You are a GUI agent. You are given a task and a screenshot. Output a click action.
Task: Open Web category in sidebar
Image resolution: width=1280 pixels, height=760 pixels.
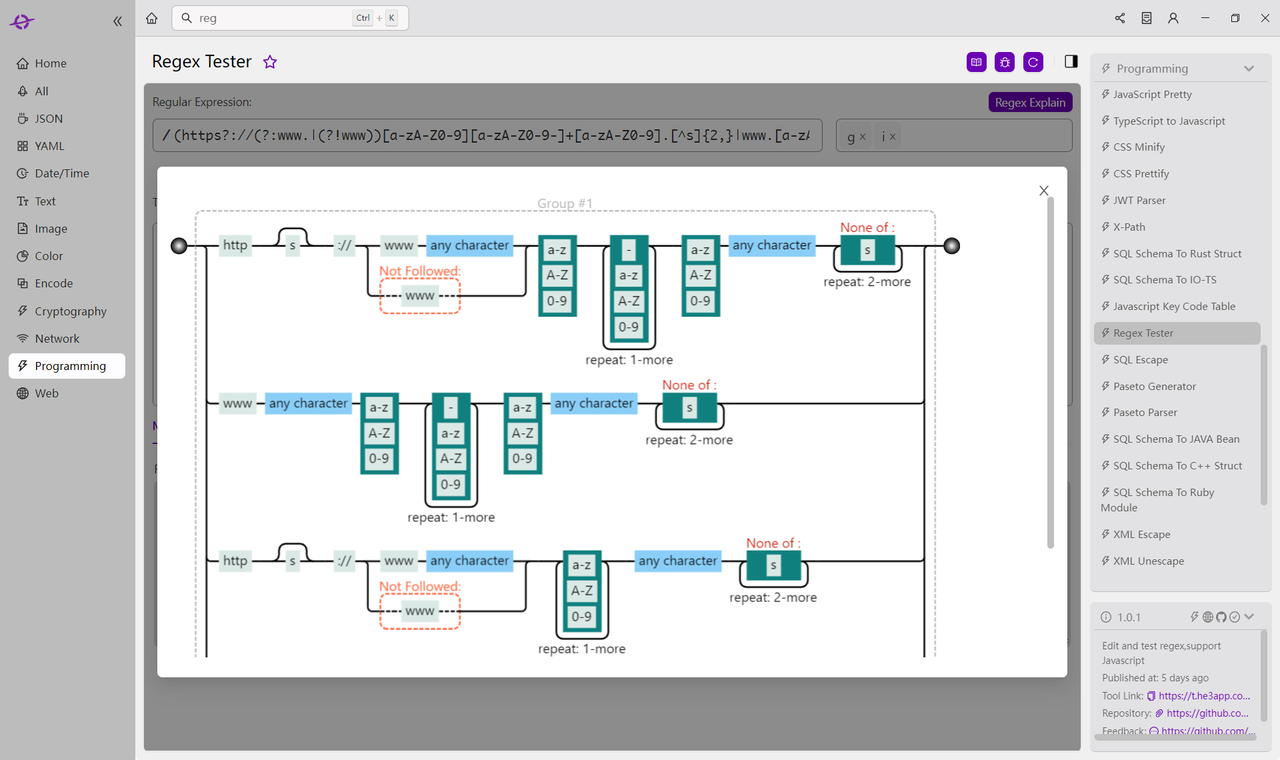67,393
